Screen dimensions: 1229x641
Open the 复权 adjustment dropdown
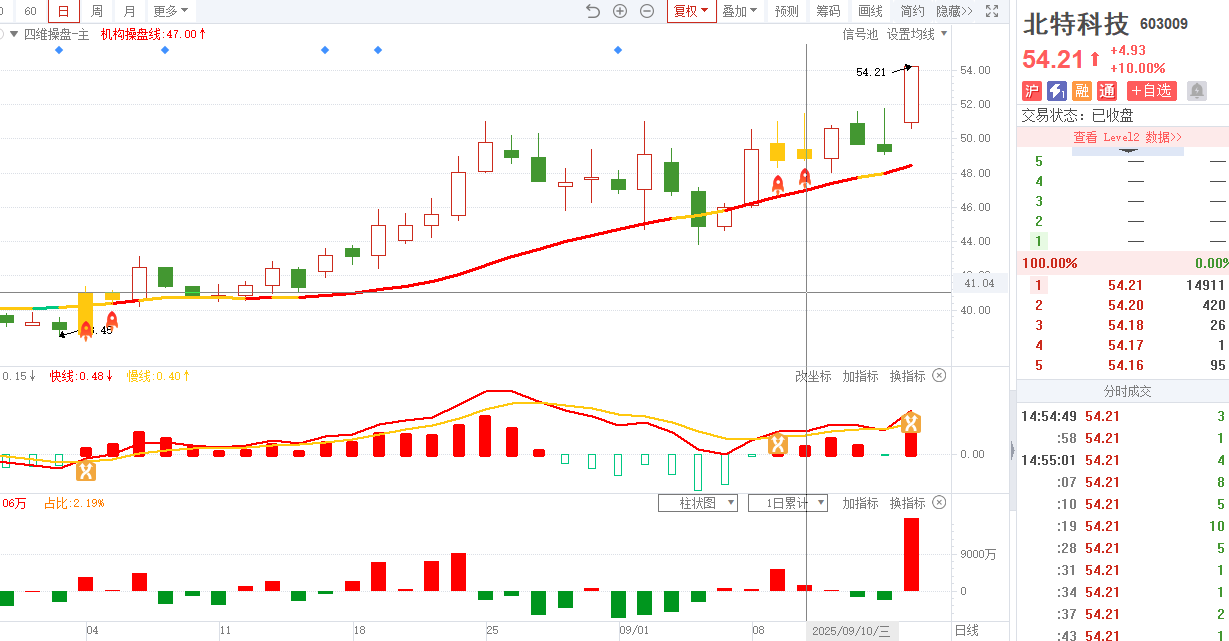pyautogui.click(x=690, y=11)
